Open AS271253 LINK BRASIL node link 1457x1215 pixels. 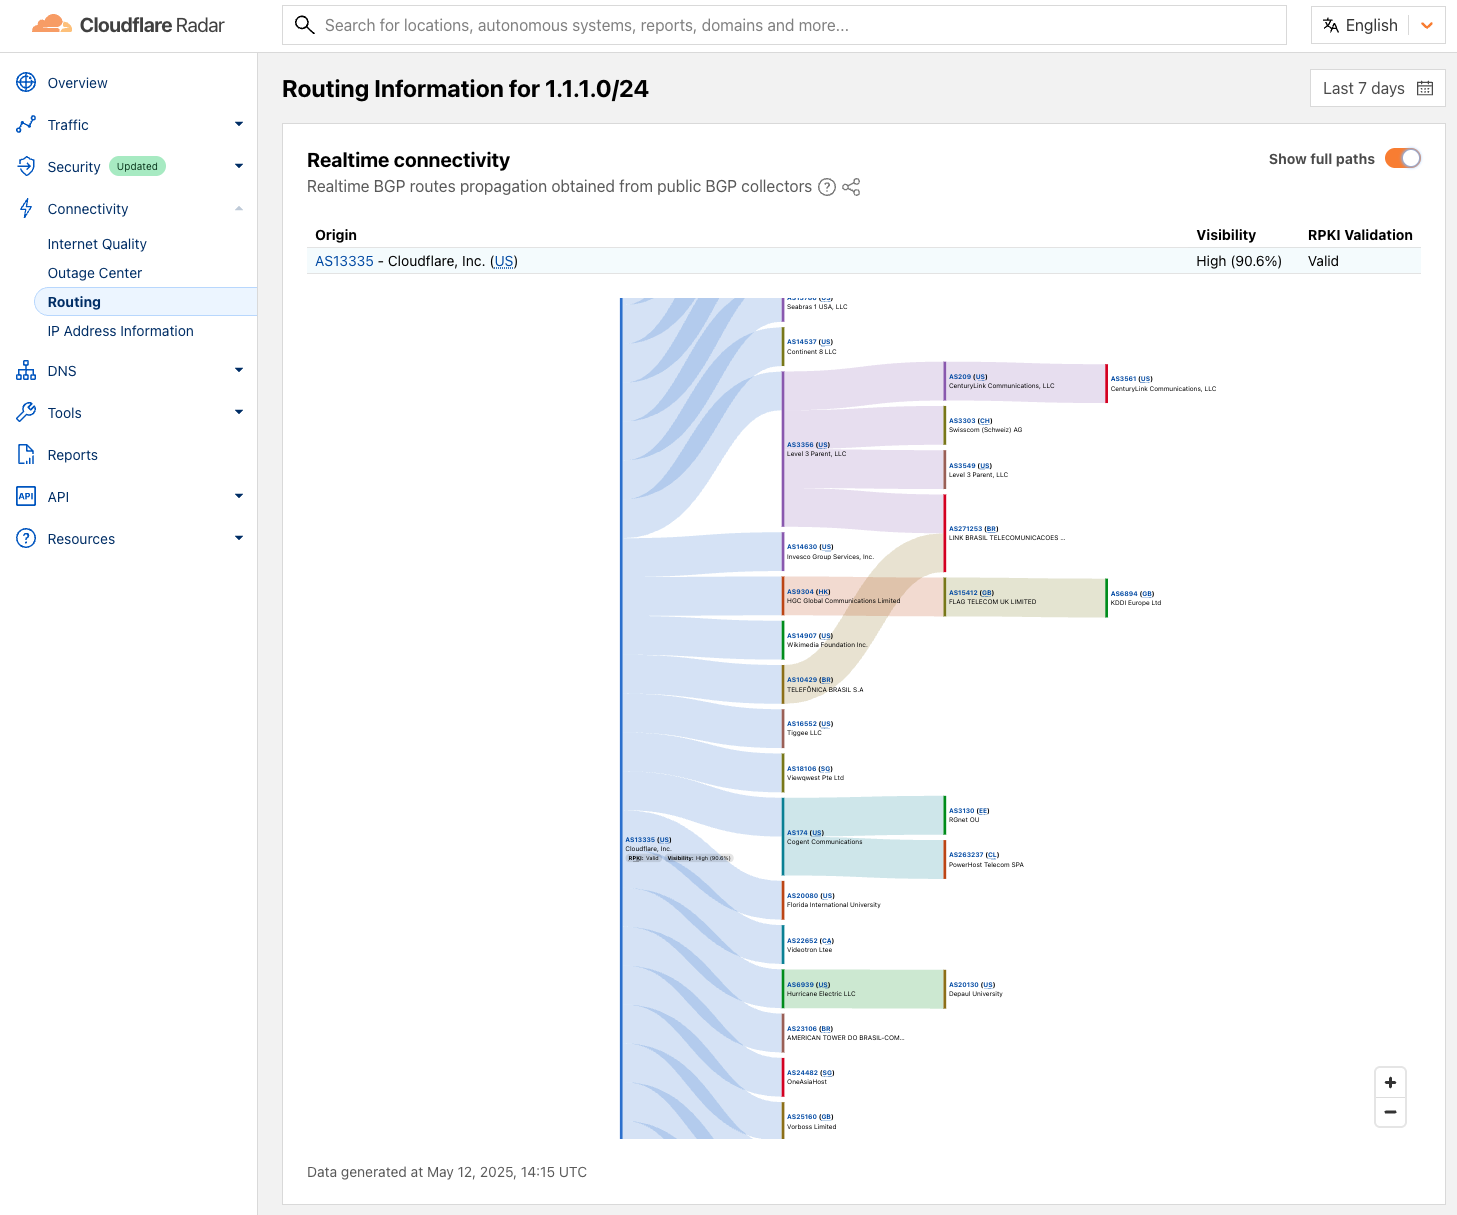(x=966, y=529)
